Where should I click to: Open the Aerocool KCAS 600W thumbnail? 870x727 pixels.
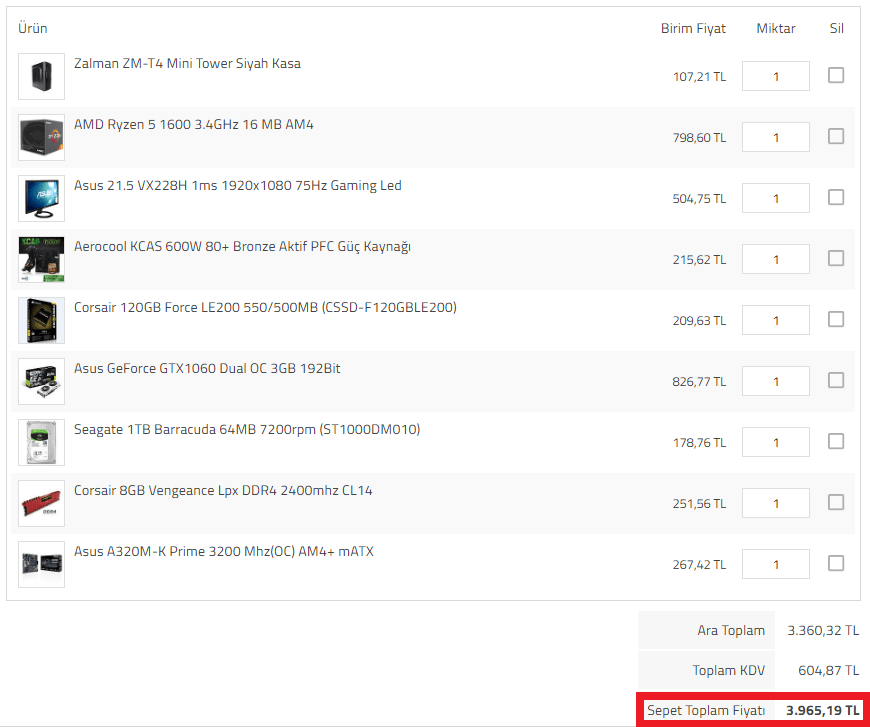point(41,260)
